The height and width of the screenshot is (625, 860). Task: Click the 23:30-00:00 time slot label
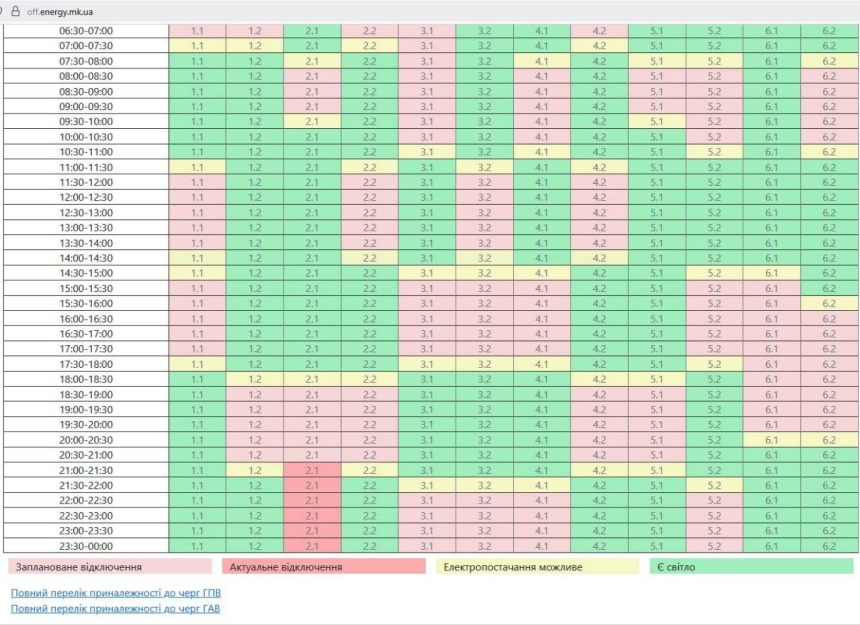tap(86, 546)
